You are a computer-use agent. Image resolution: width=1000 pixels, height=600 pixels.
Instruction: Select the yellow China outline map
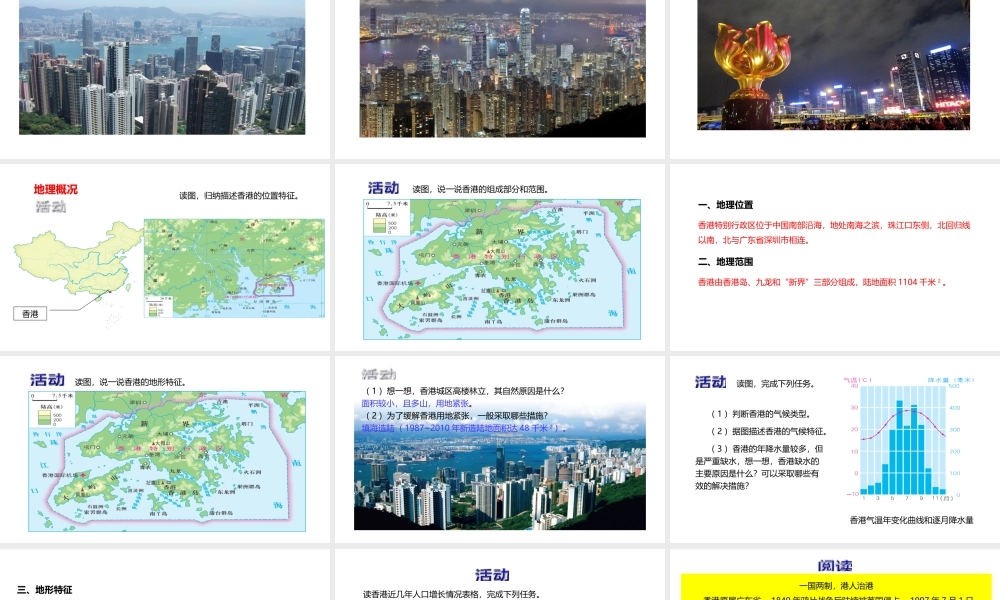(x=77, y=260)
